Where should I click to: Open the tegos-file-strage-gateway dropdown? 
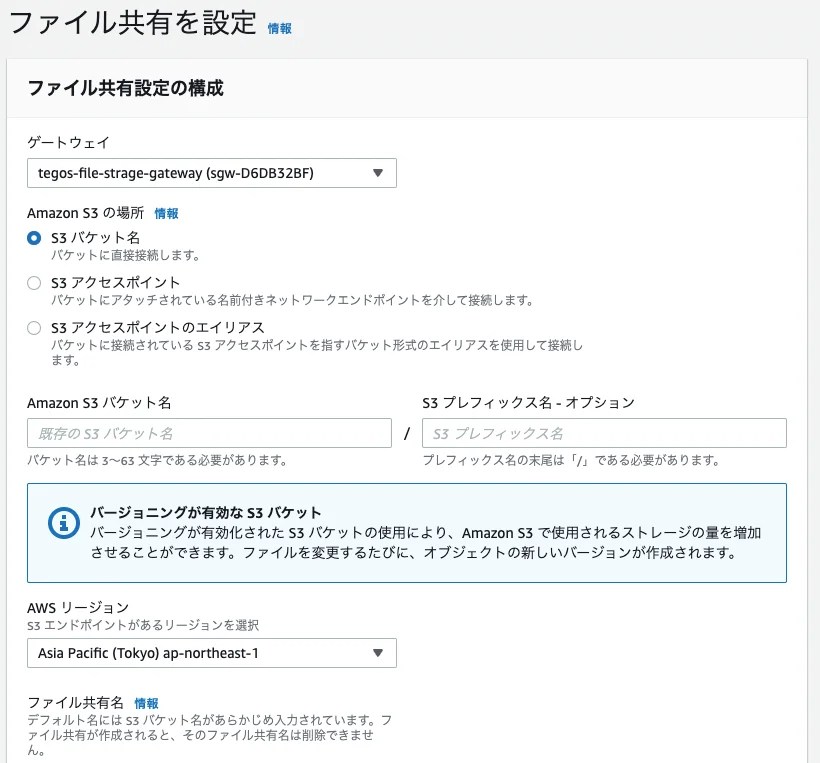tap(210, 172)
